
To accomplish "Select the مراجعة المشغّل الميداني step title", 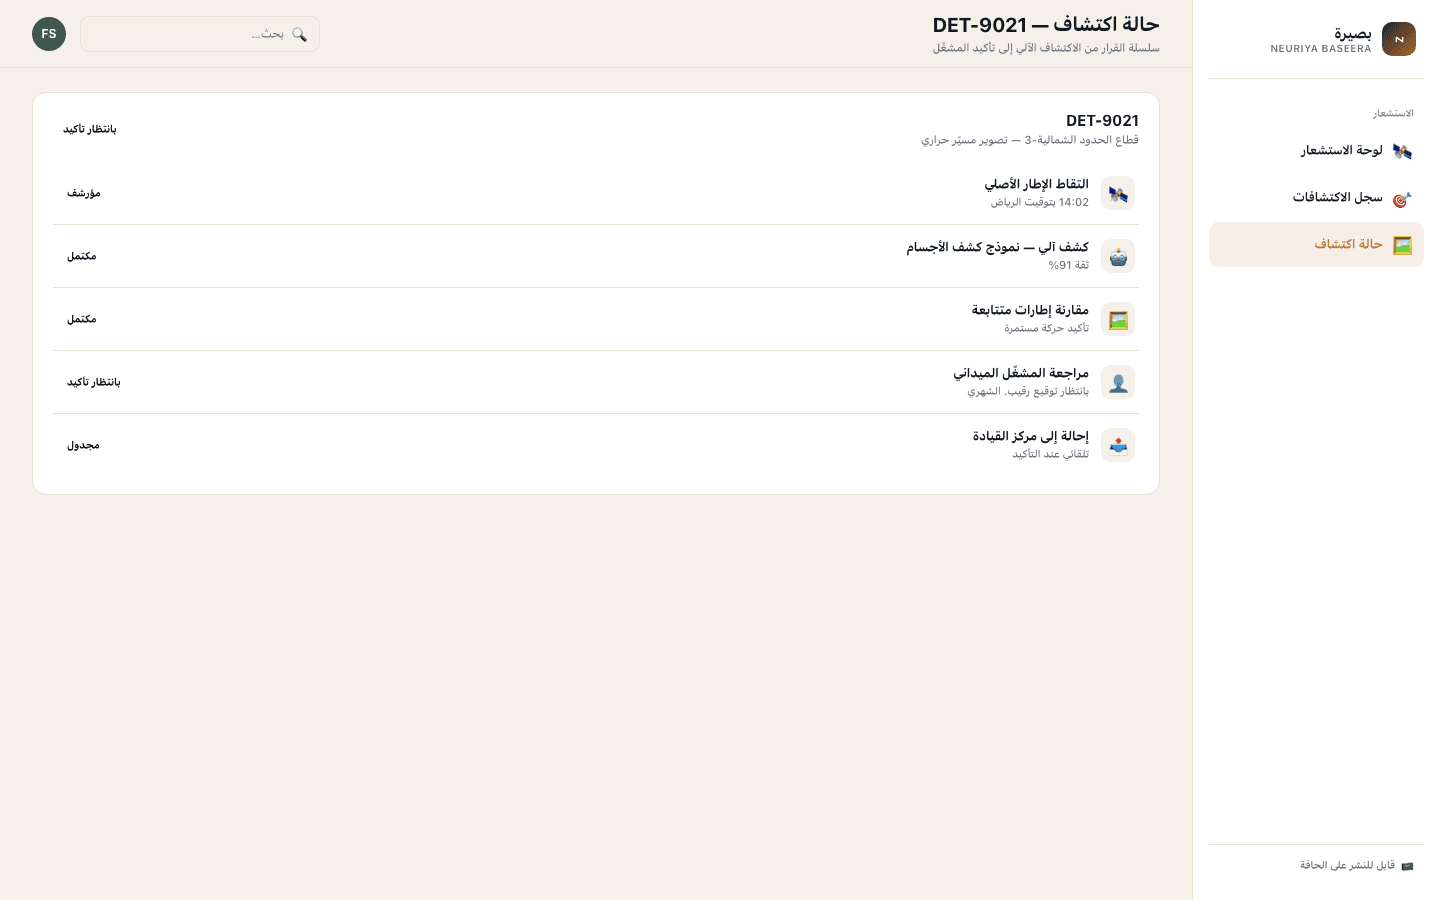I will click(x=1021, y=373).
